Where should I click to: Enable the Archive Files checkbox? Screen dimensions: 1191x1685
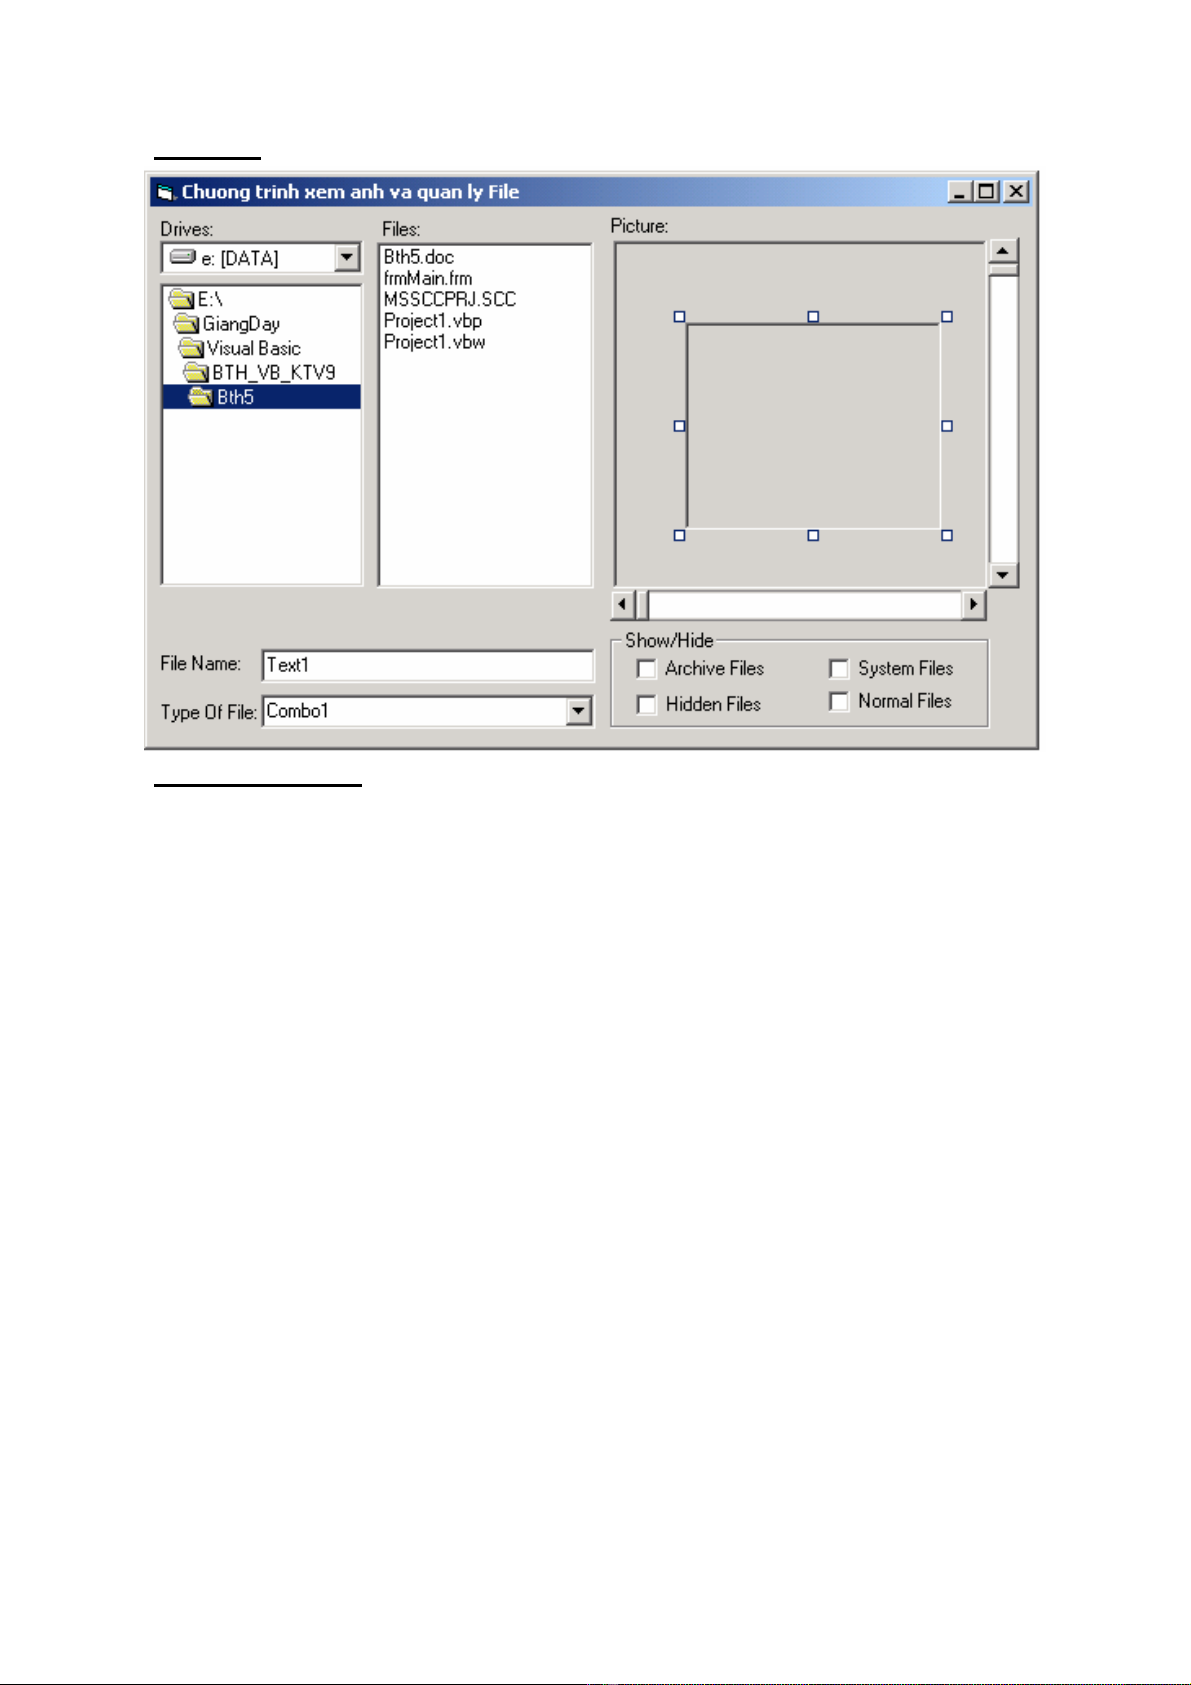tap(647, 669)
